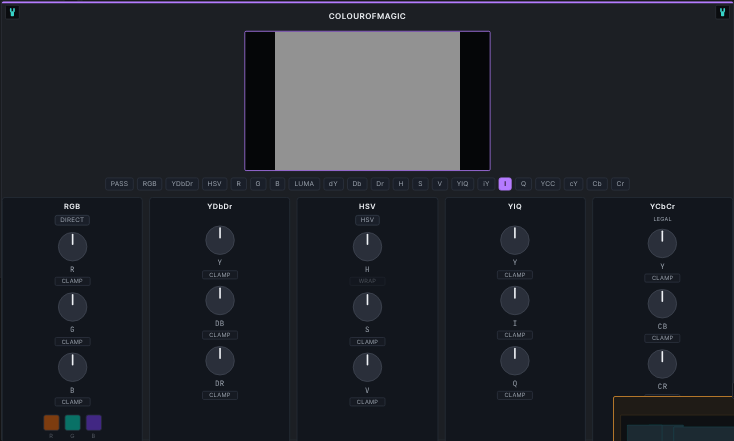Select the Dr view mode button
This screenshot has width=734, height=441.
(x=380, y=184)
